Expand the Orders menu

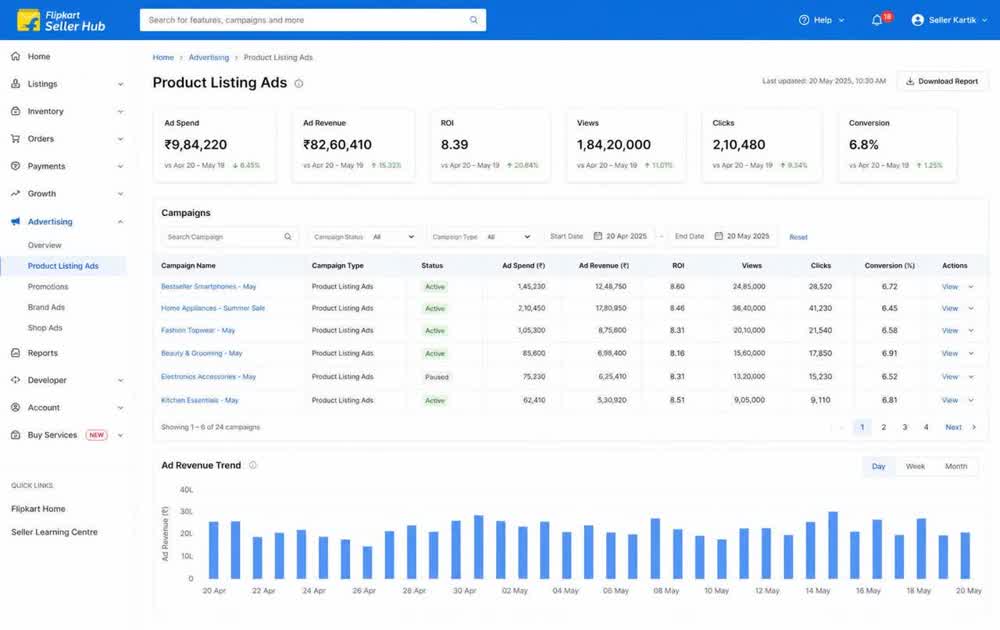[x=121, y=139]
